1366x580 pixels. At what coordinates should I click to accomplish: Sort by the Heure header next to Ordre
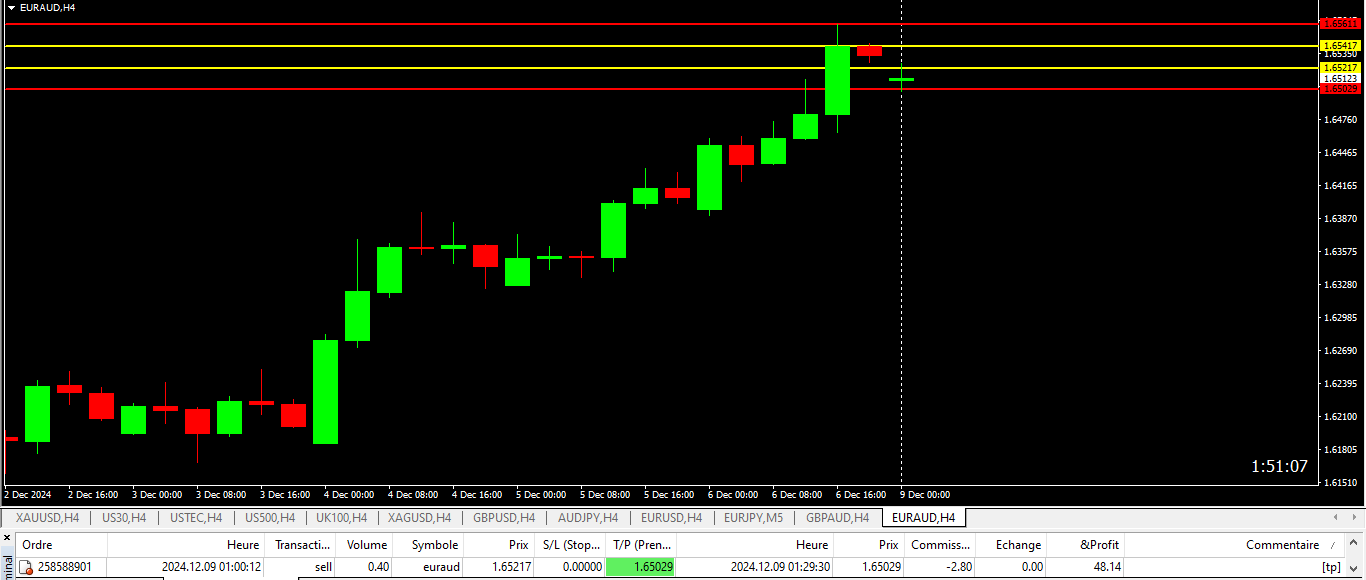click(x=186, y=545)
